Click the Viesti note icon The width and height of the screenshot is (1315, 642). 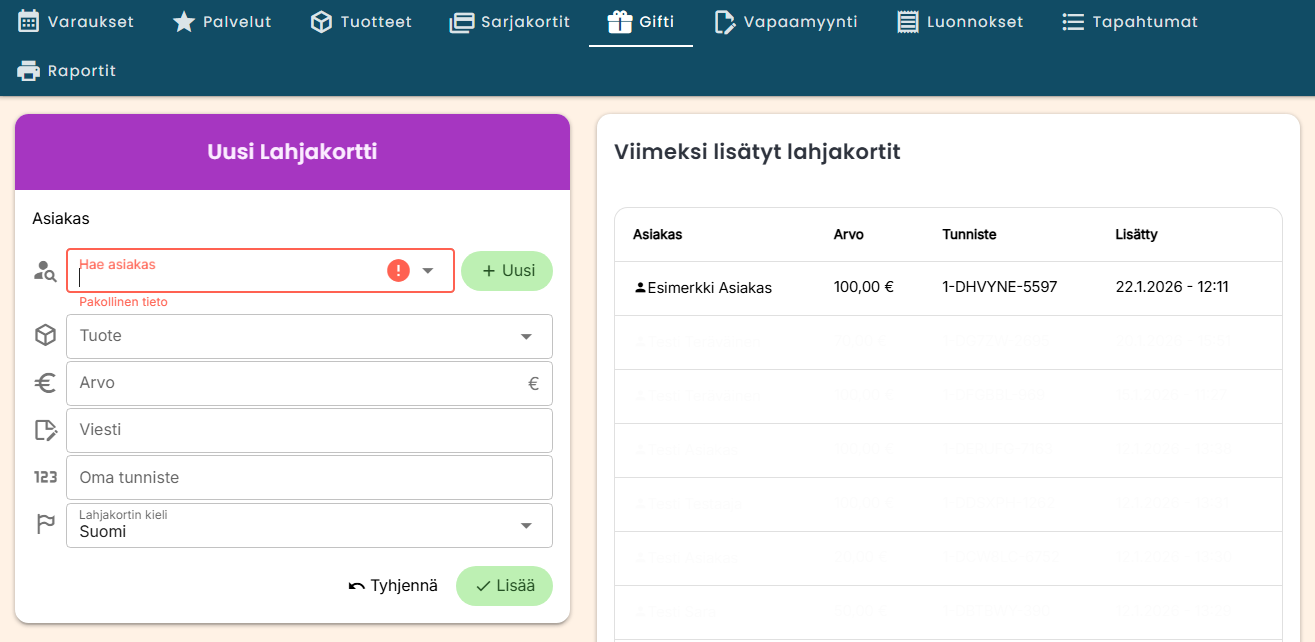[x=45, y=430]
